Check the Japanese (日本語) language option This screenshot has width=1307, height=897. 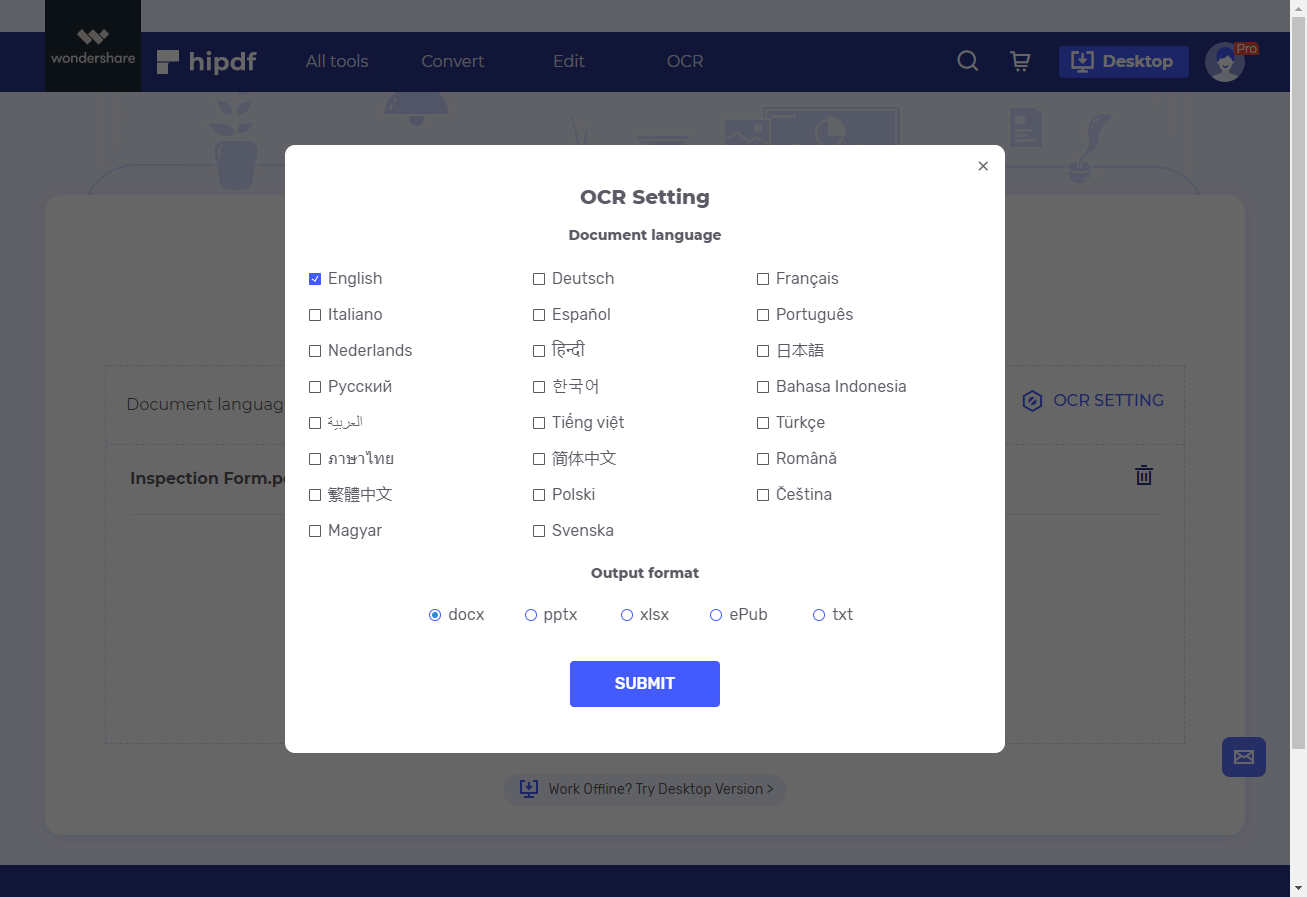(x=763, y=350)
